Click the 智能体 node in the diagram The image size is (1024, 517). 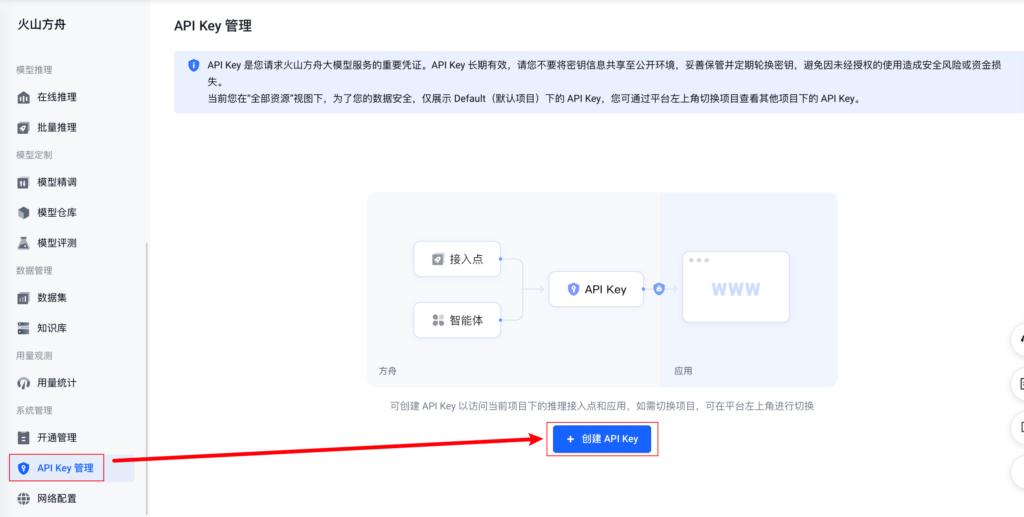[457, 320]
